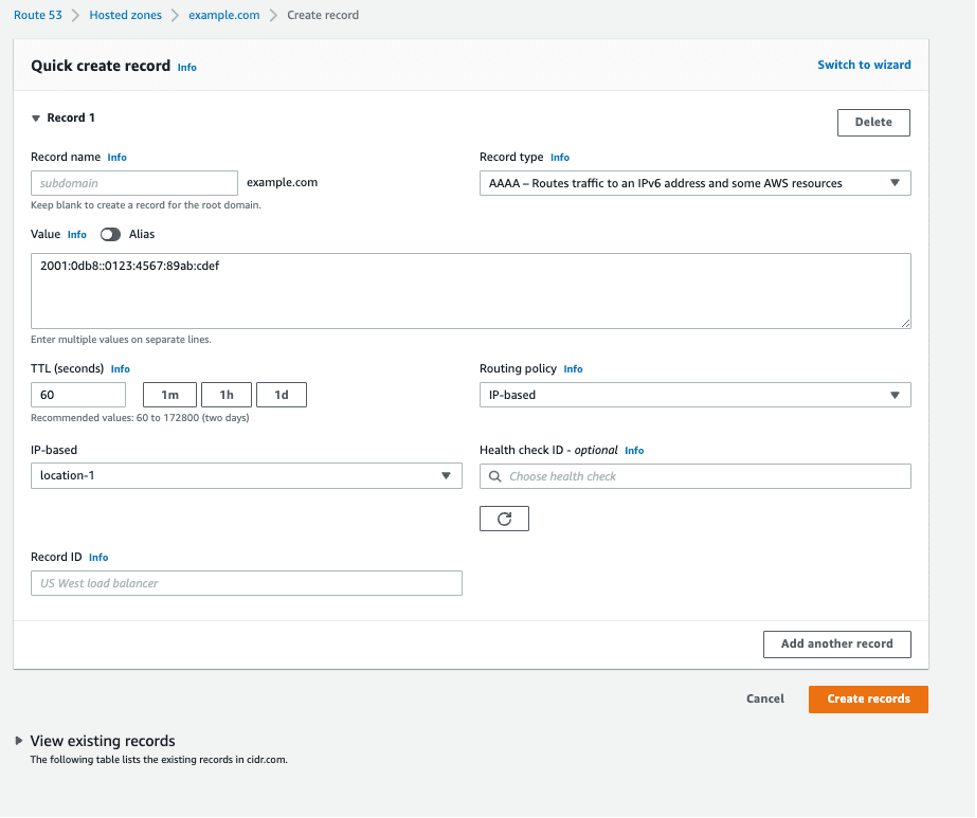977x818 pixels.
Task: Click the search icon in health check field
Action: click(x=495, y=477)
